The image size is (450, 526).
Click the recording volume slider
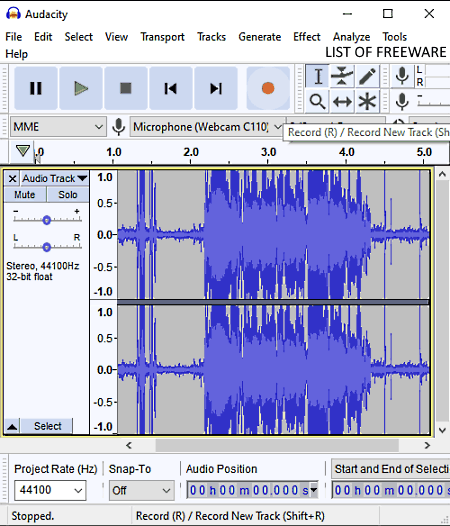pos(434,101)
